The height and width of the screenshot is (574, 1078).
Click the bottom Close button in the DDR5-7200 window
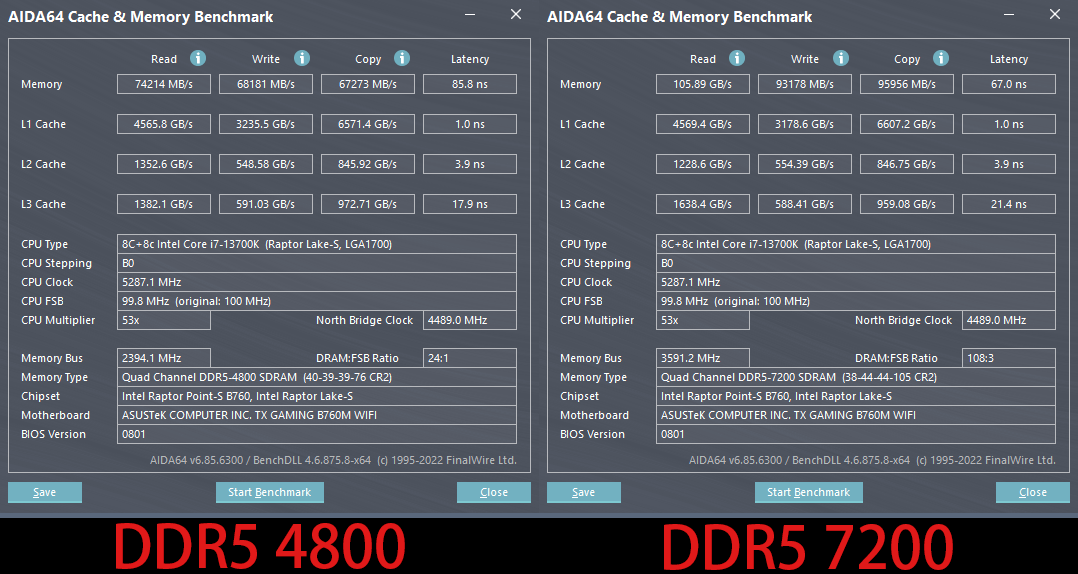click(x=1032, y=492)
